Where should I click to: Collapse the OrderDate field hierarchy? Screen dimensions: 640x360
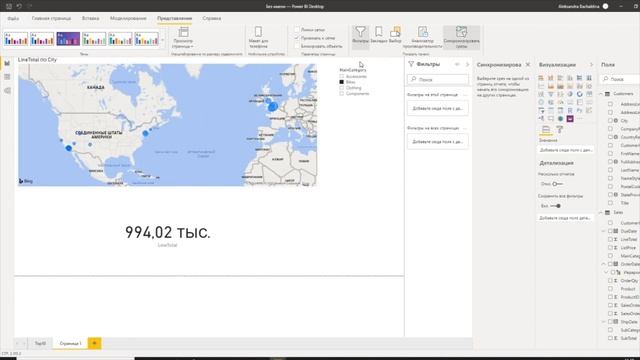pyautogui.click(x=604, y=264)
